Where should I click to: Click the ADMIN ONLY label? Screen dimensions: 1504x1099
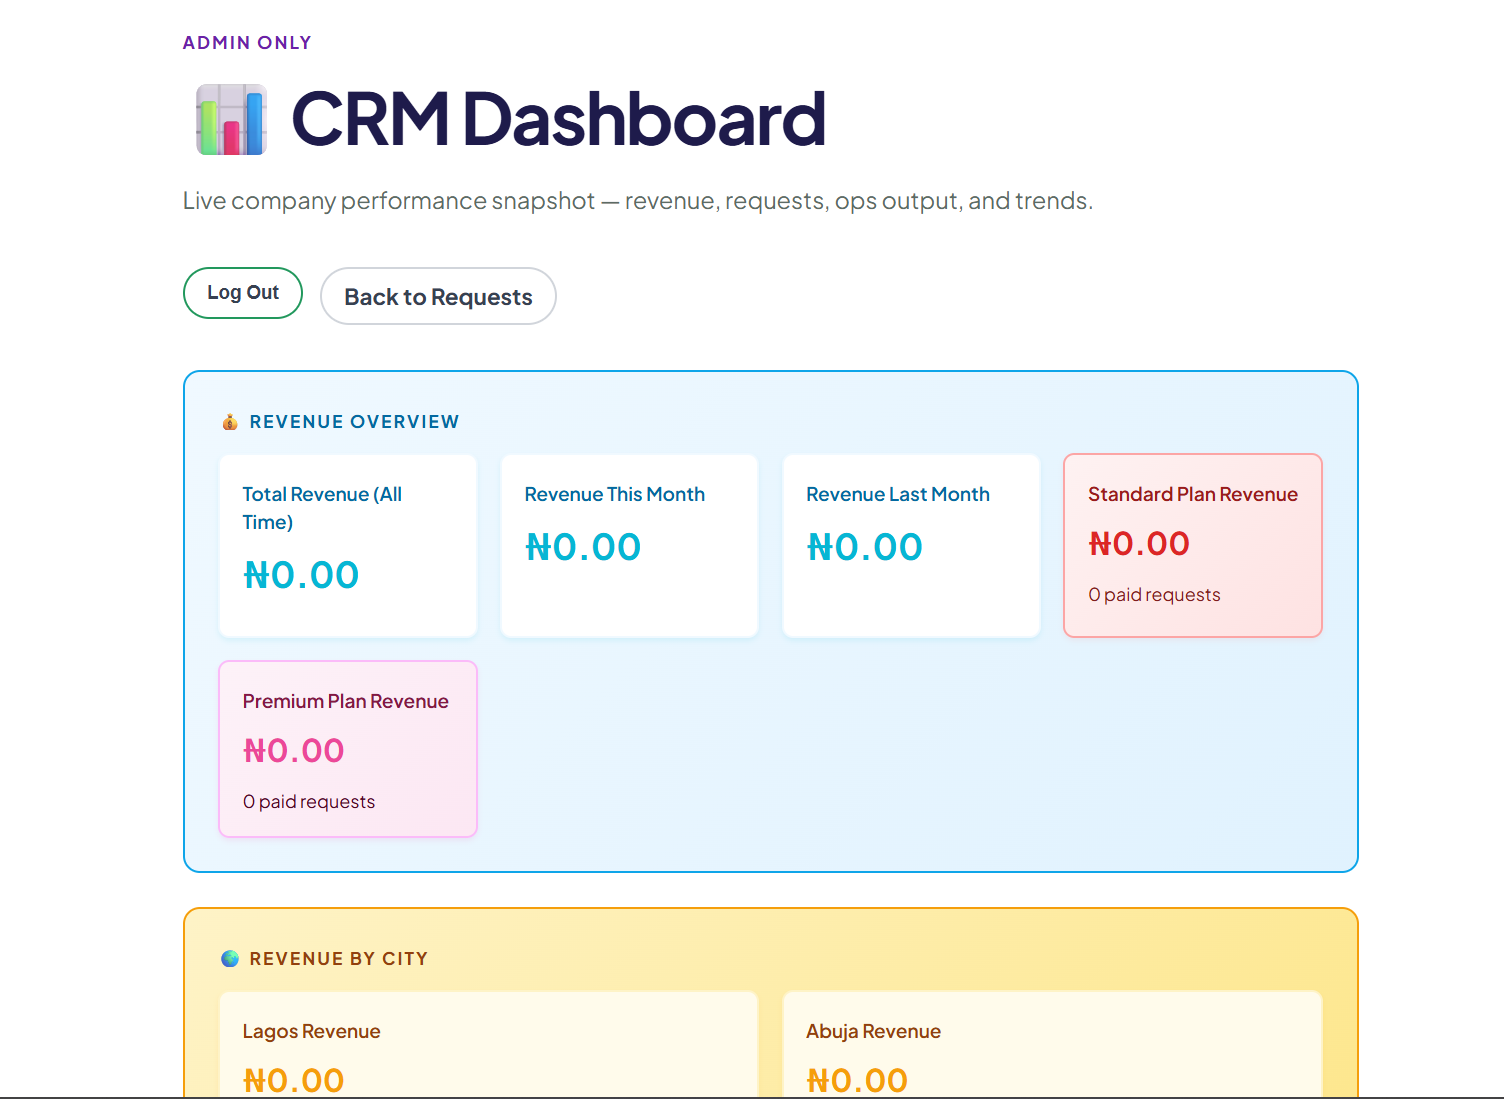point(246,42)
